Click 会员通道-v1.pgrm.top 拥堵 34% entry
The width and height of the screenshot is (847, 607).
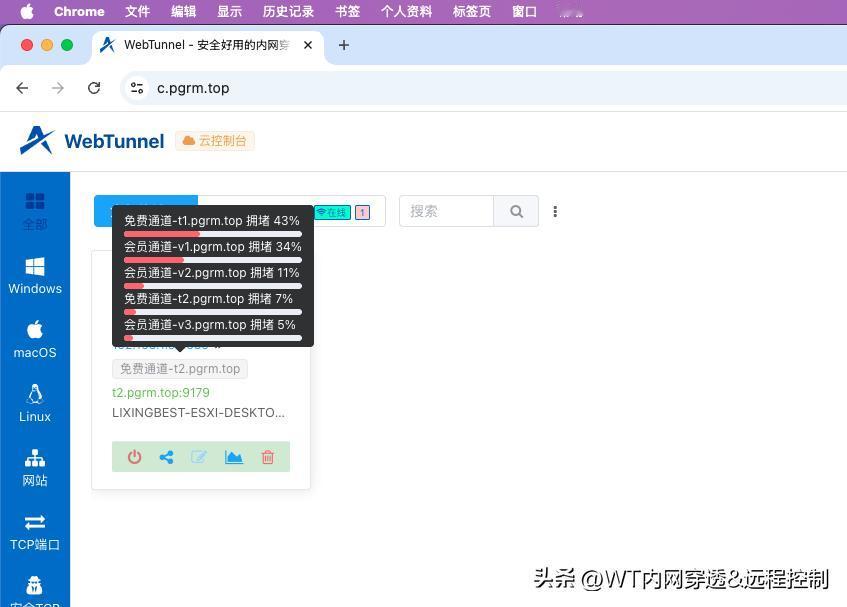point(213,247)
